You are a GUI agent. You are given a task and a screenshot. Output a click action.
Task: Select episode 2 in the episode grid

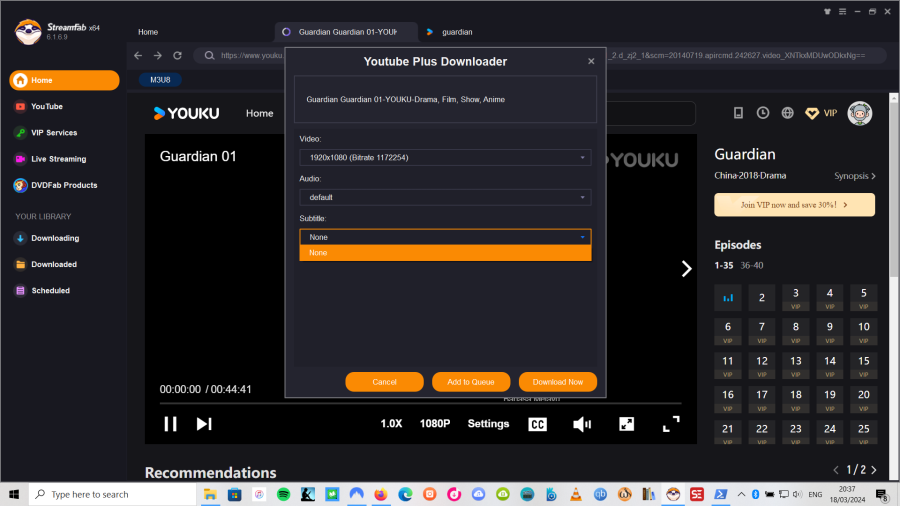pos(762,297)
